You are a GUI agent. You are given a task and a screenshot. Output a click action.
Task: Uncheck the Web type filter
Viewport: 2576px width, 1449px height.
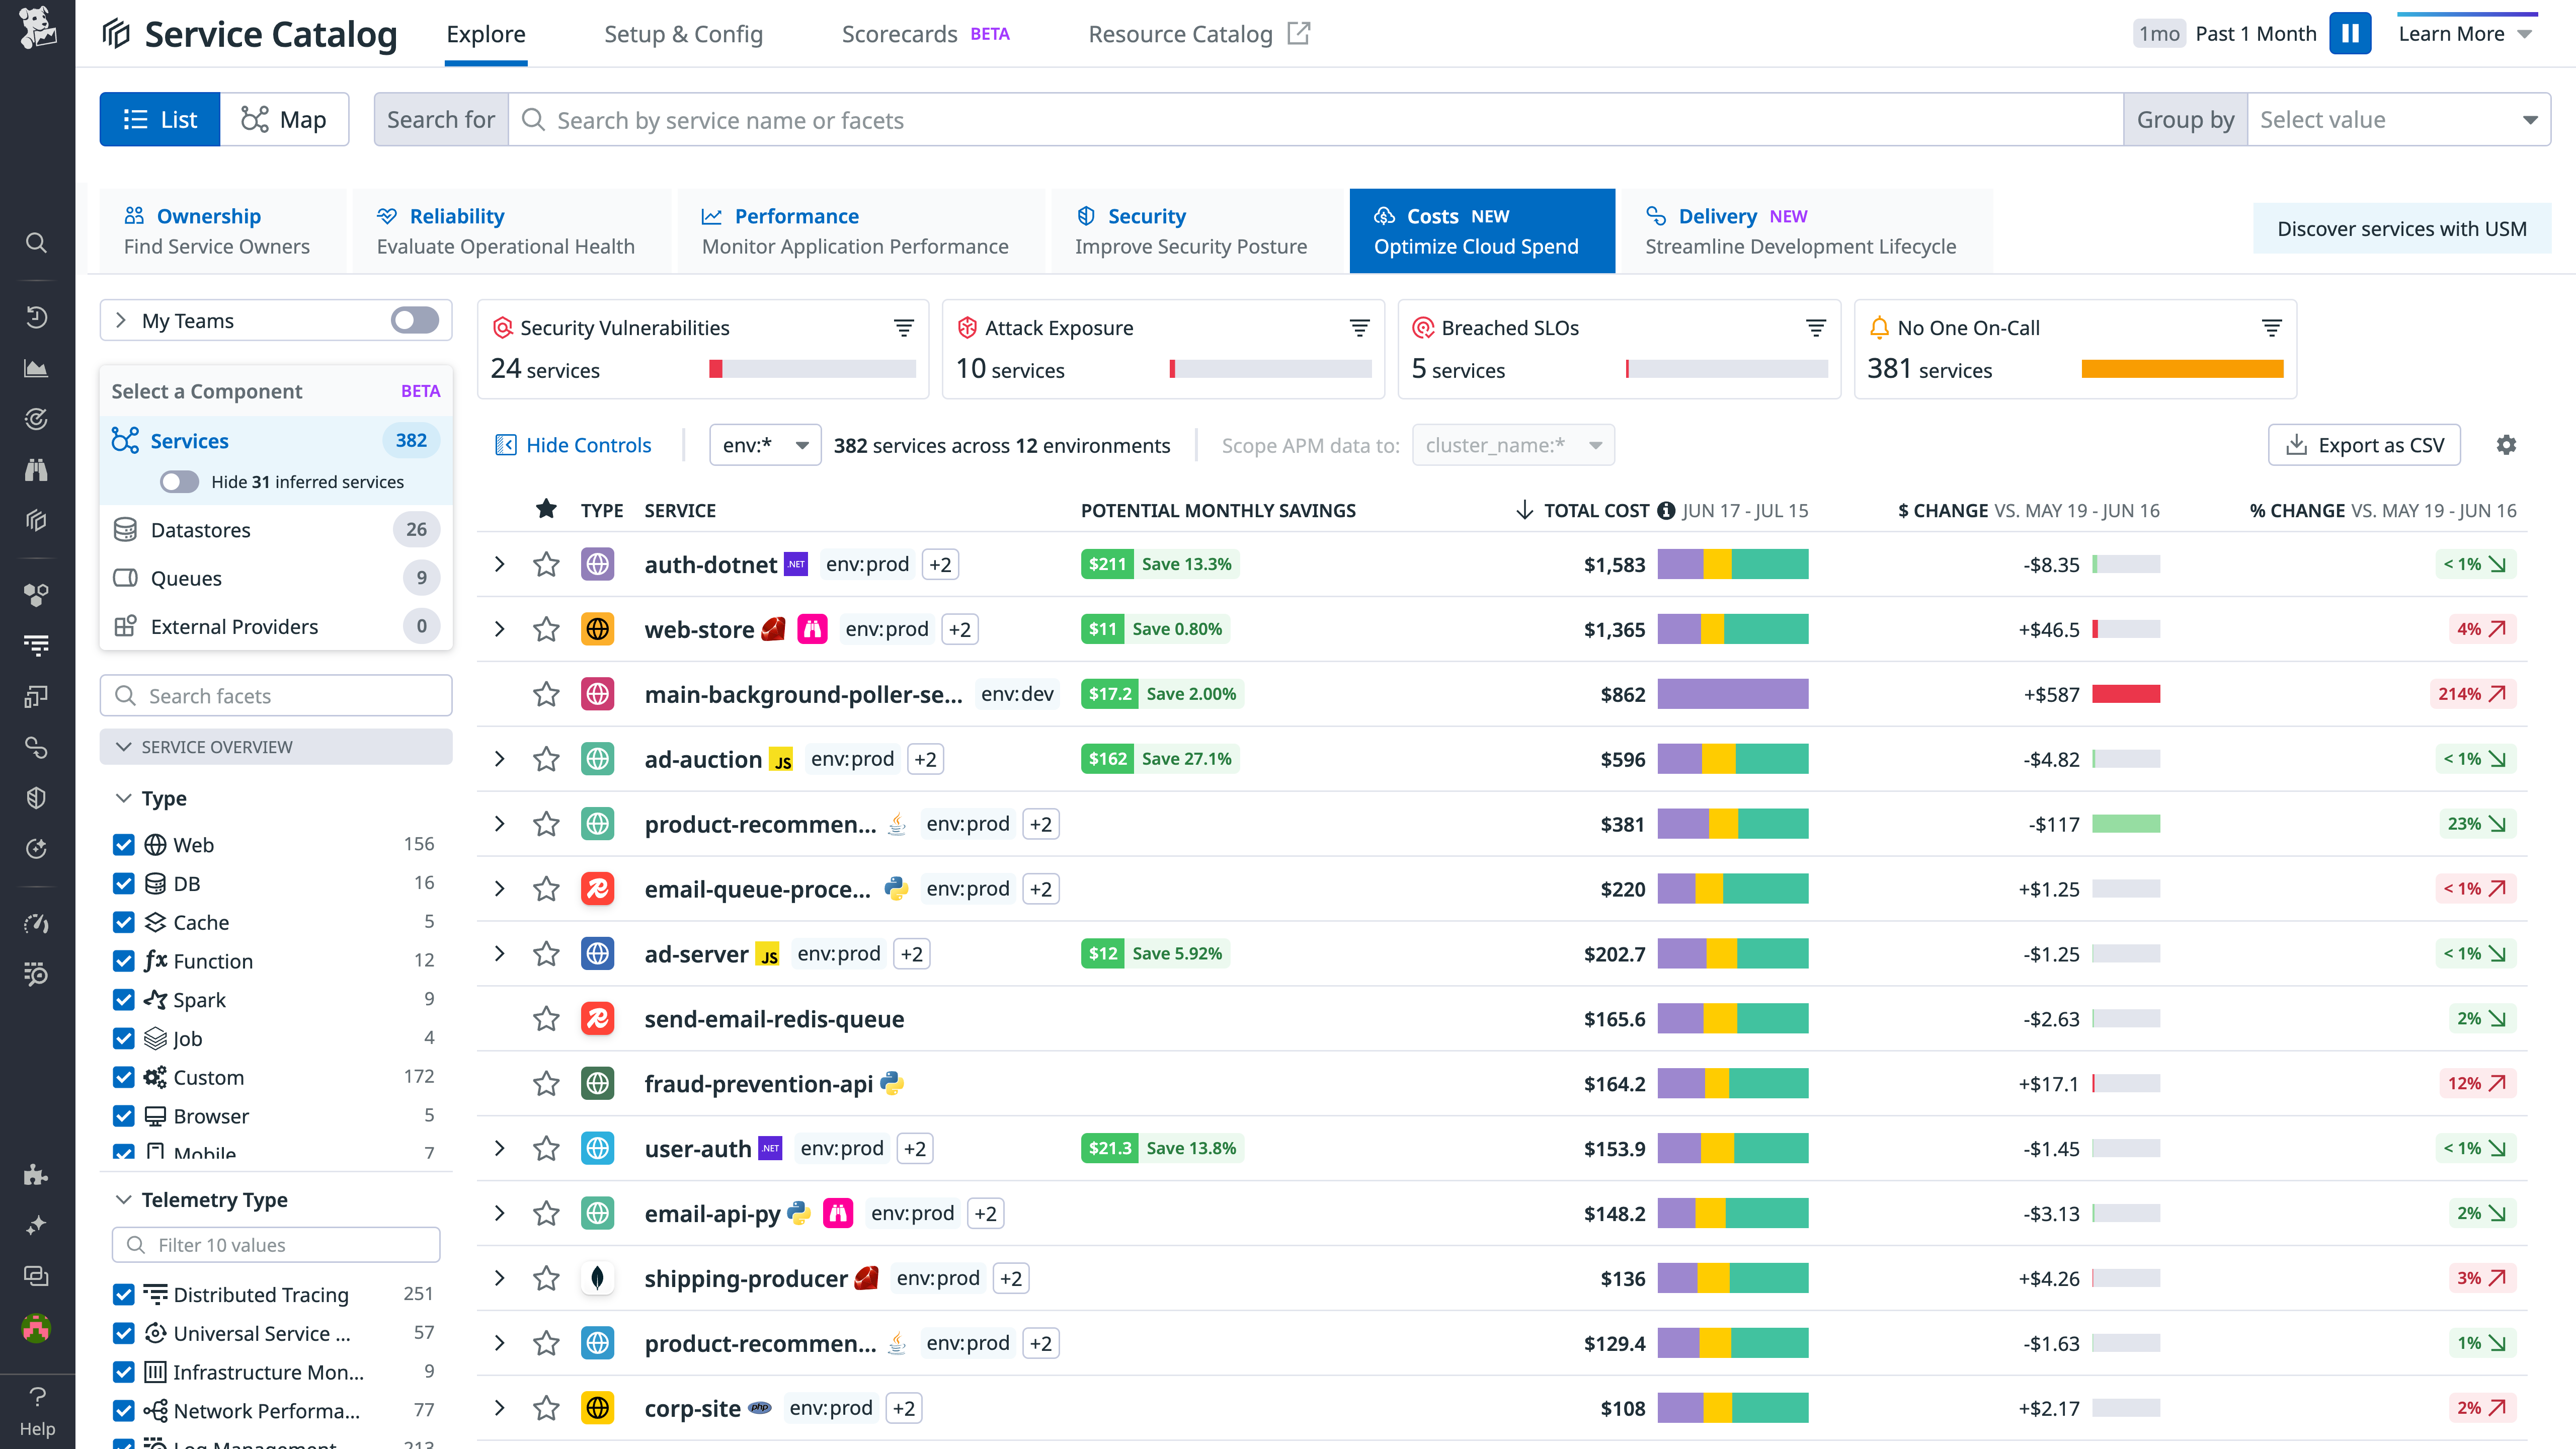[x=124, y=844]
